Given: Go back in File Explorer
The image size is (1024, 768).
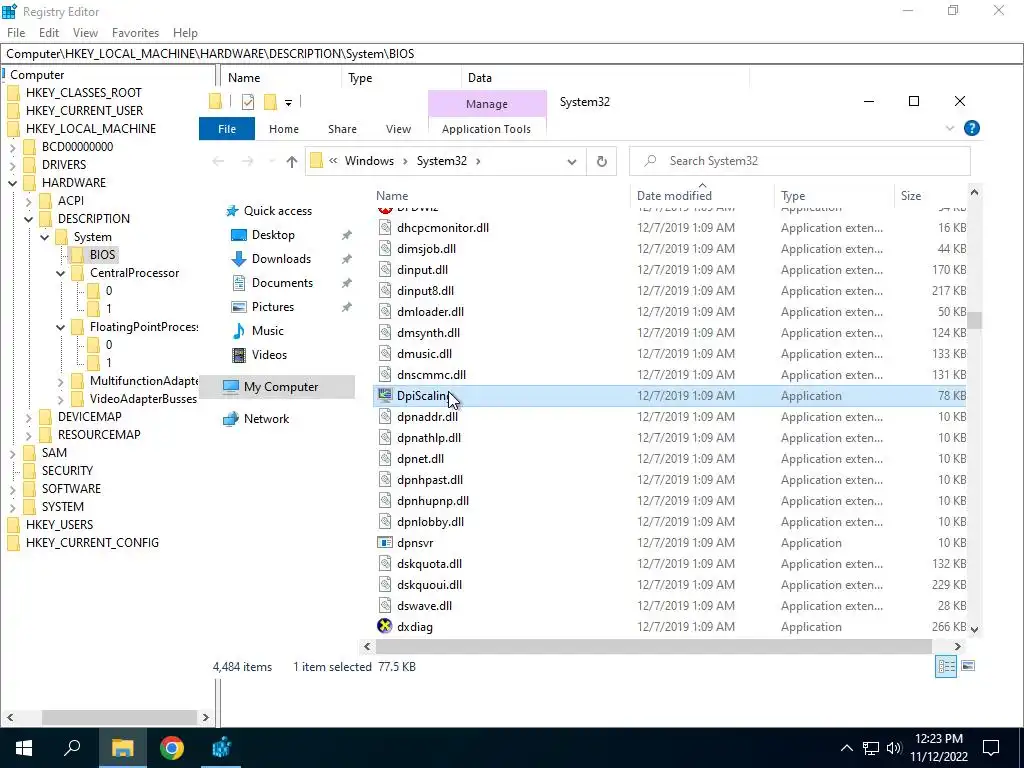Looking at the screenshot, I should pyautogui.click(x=219, y=161).
